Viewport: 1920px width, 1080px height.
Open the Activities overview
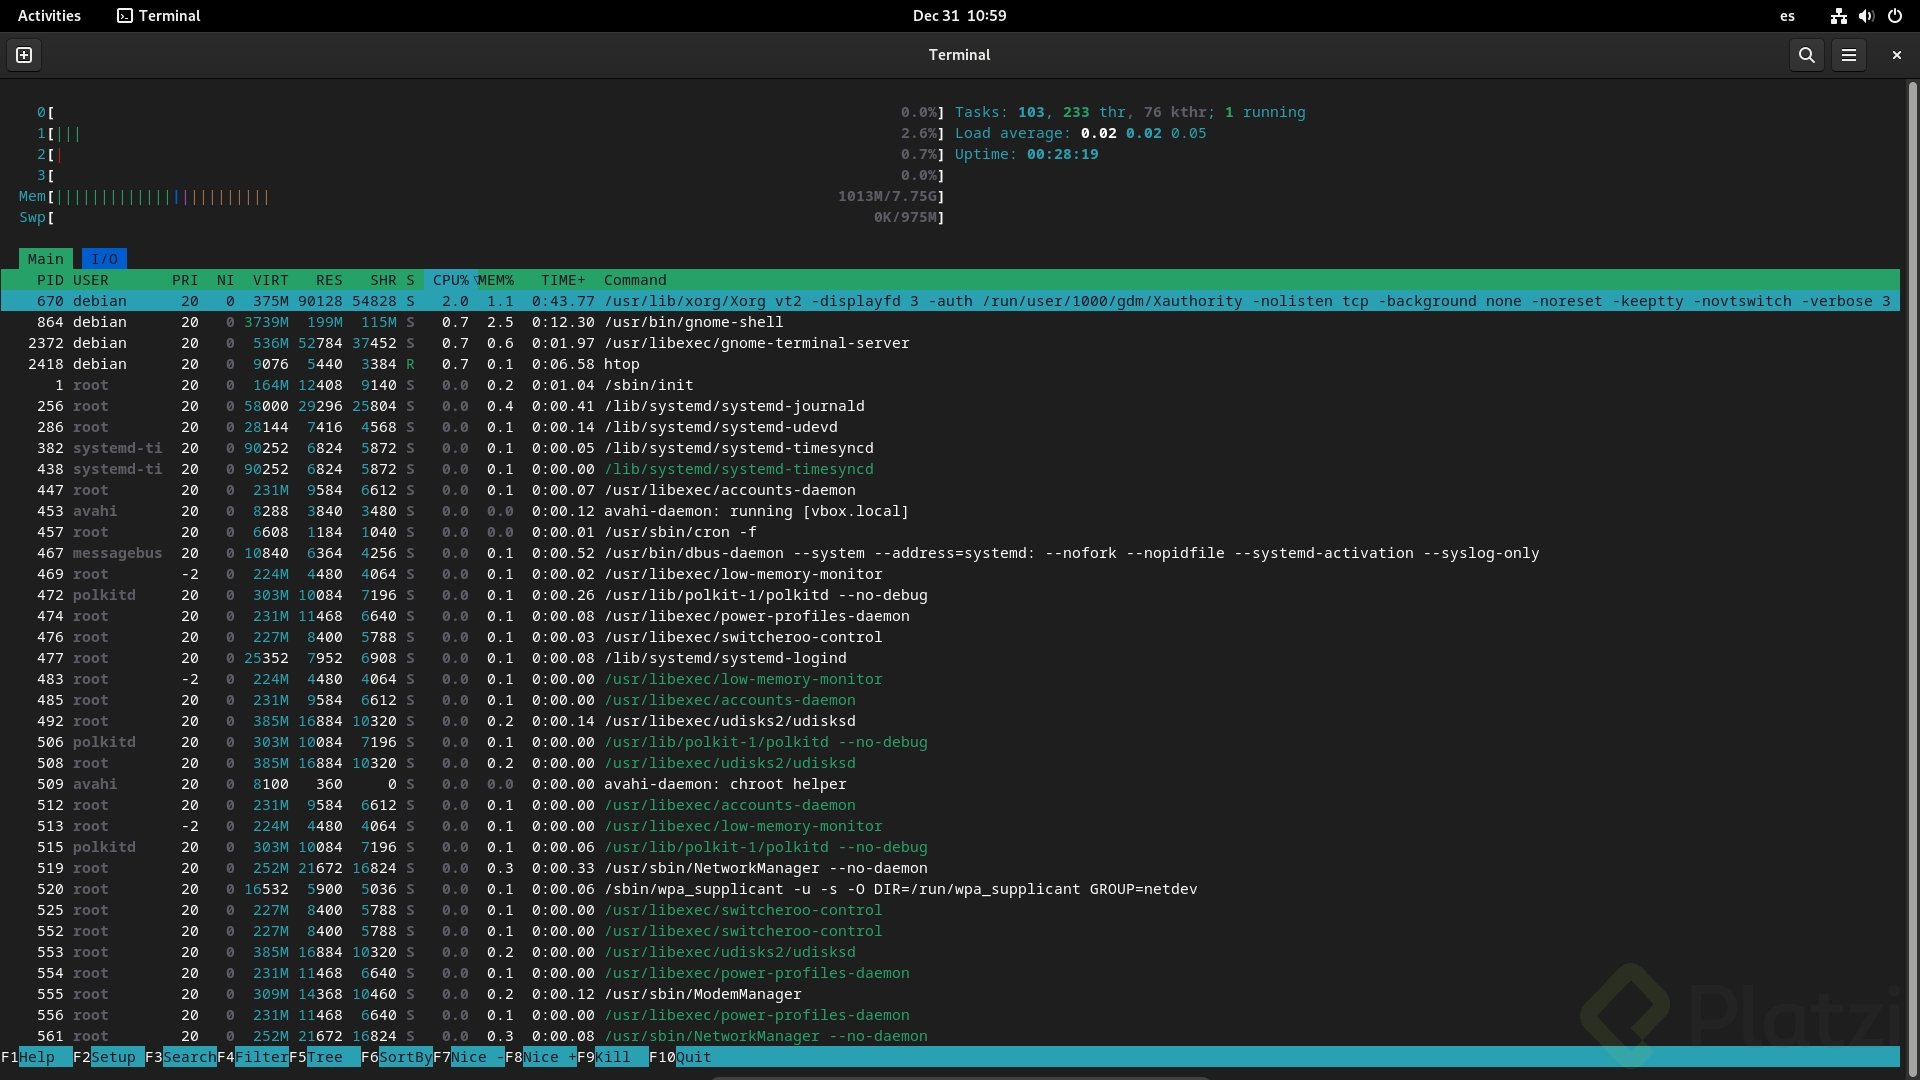49,15
